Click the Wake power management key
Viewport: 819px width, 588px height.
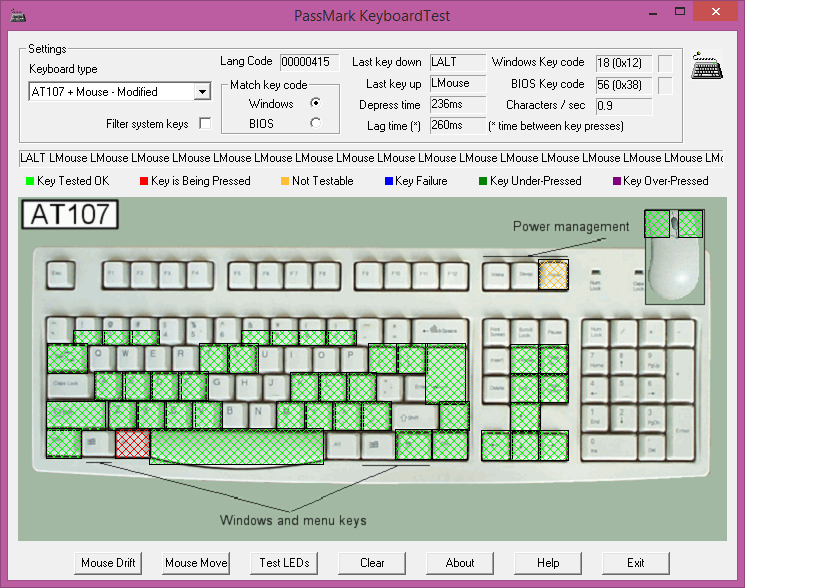[x=497, y=275]
